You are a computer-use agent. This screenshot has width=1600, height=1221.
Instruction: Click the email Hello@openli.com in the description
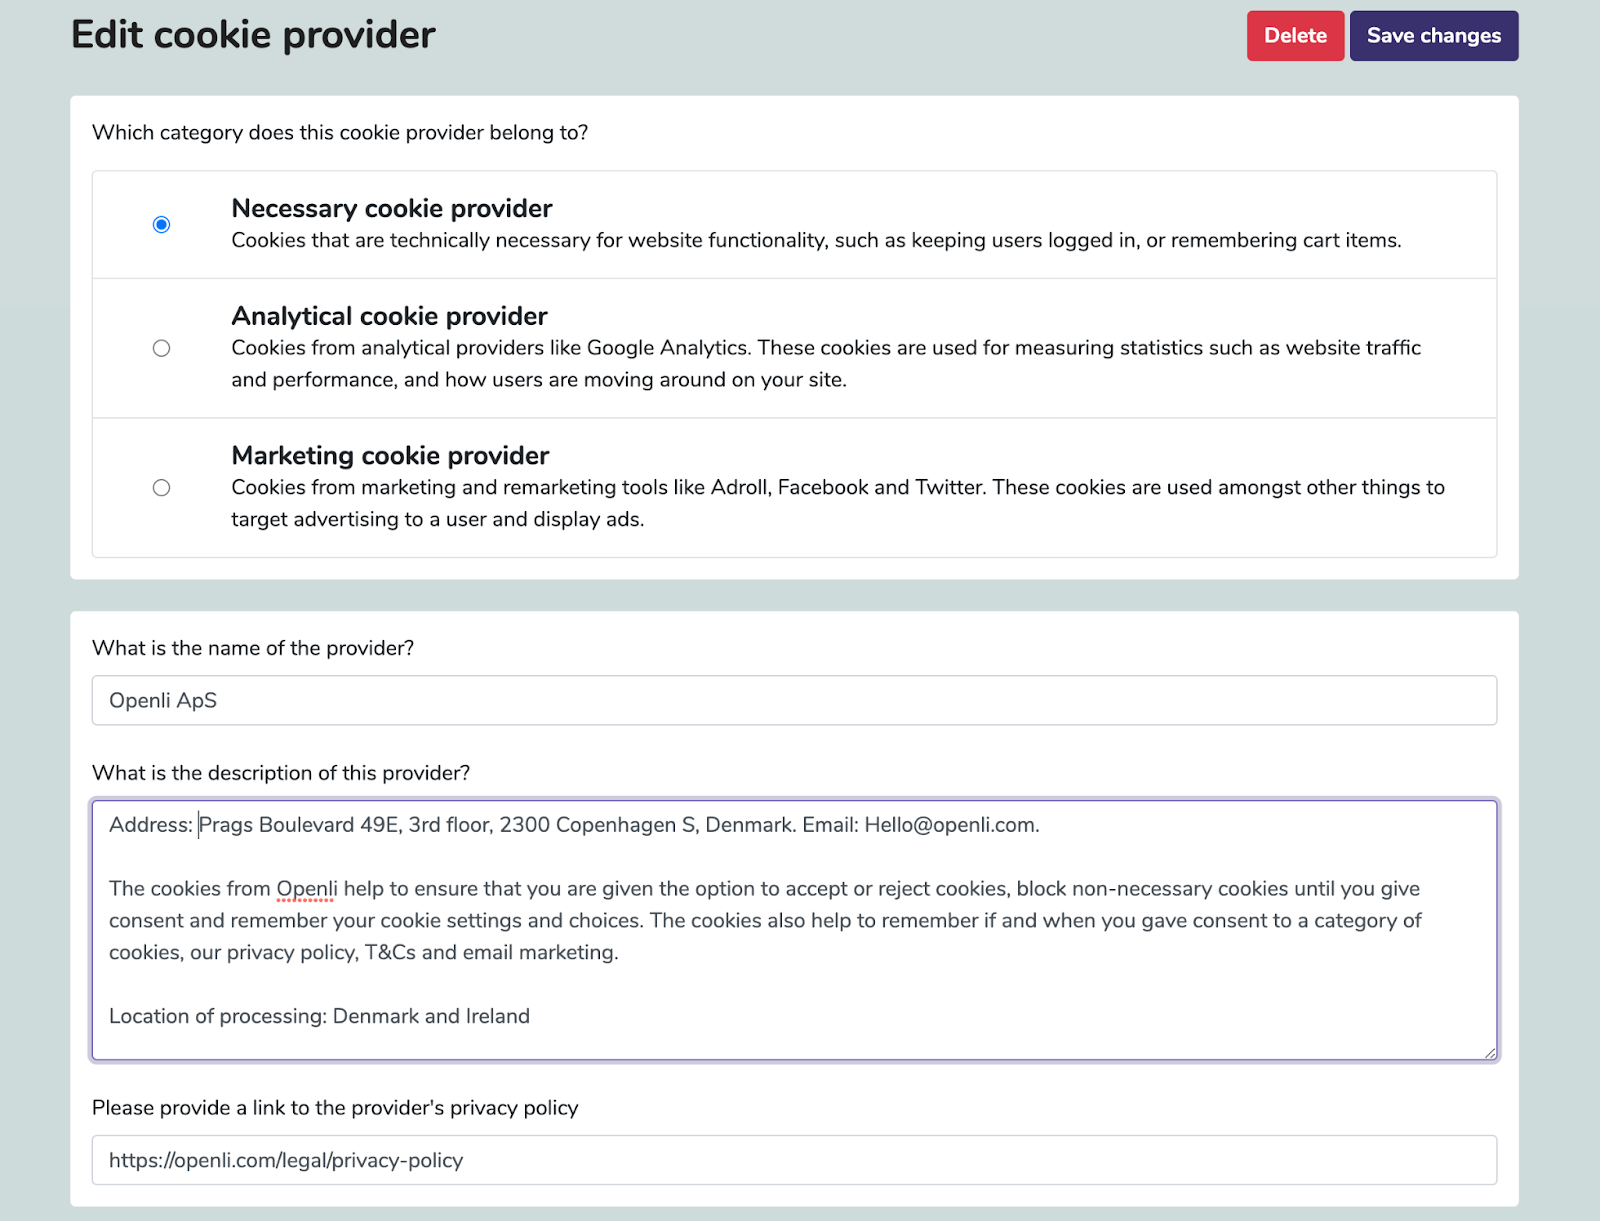[x=952, y=825]
